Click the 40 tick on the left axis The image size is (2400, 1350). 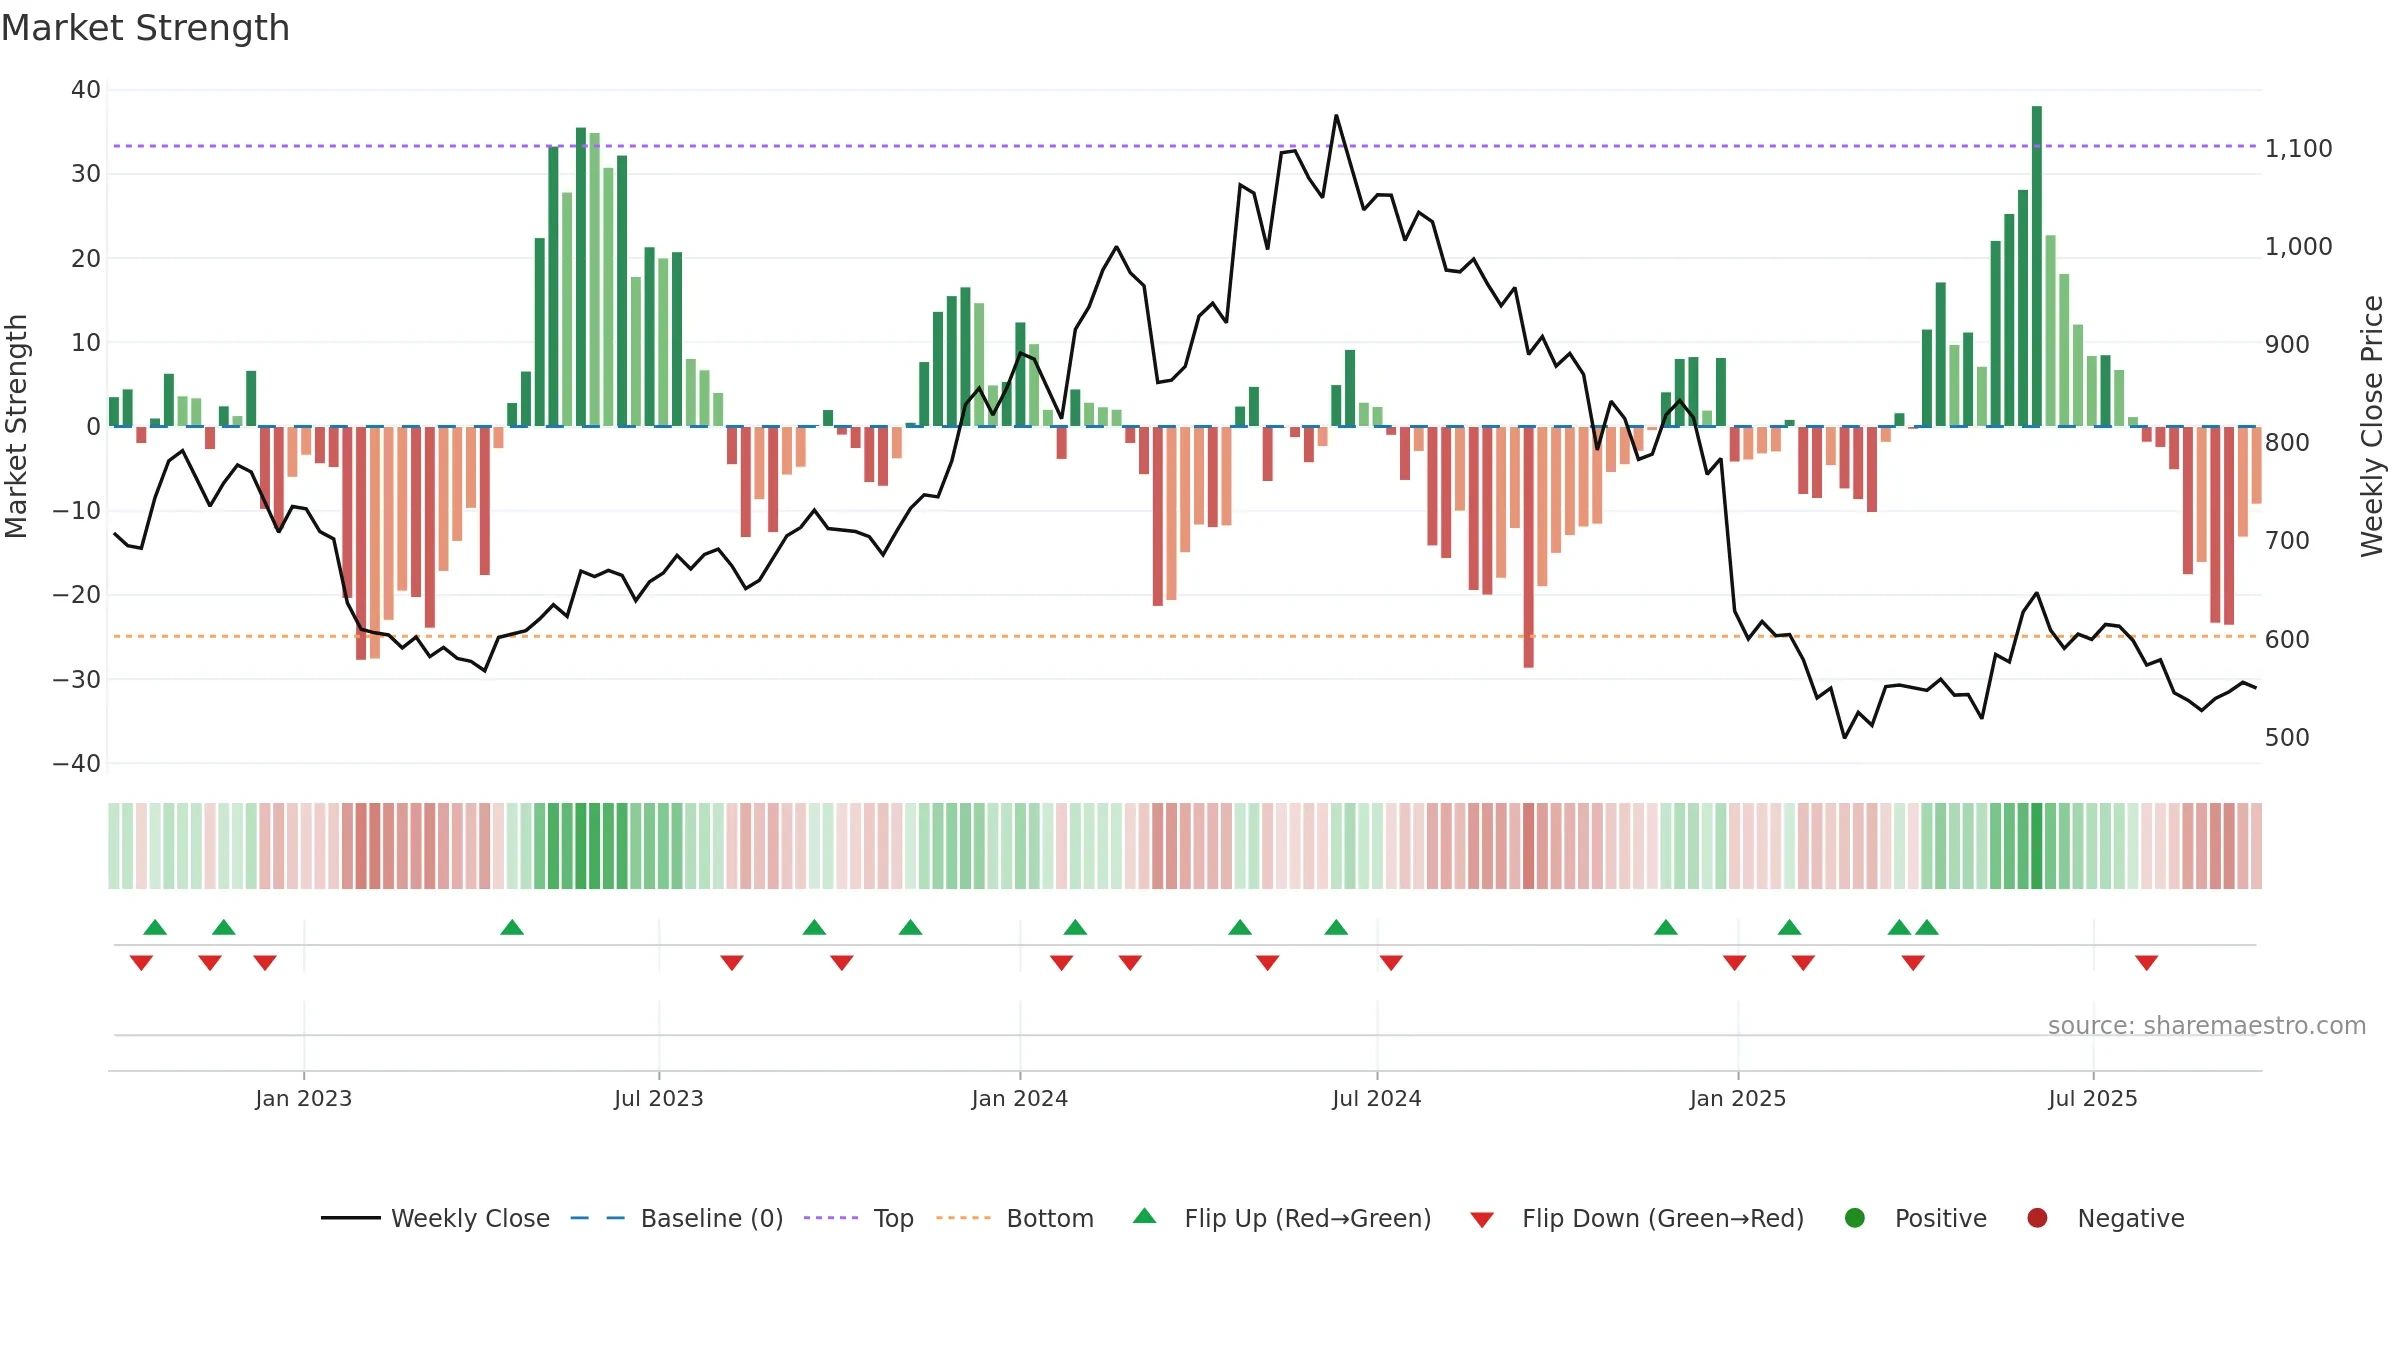tap(86, 90)
